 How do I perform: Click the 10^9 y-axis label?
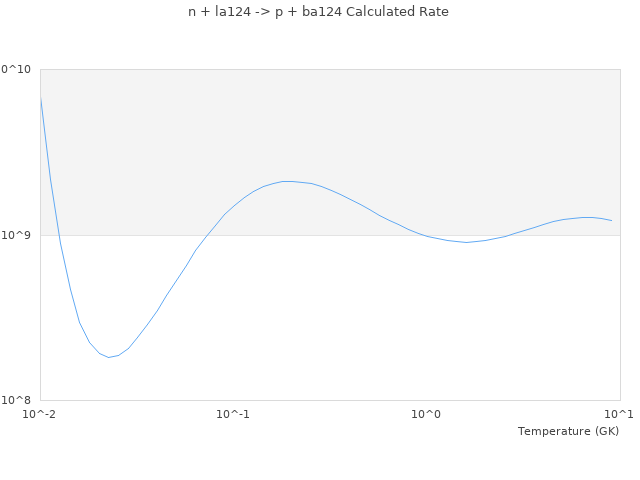point(19,235)
